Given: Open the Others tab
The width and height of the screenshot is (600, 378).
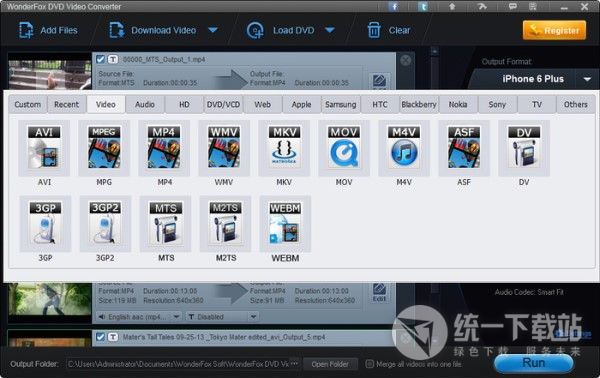Looking at the screenshot, I should (576, 104).
